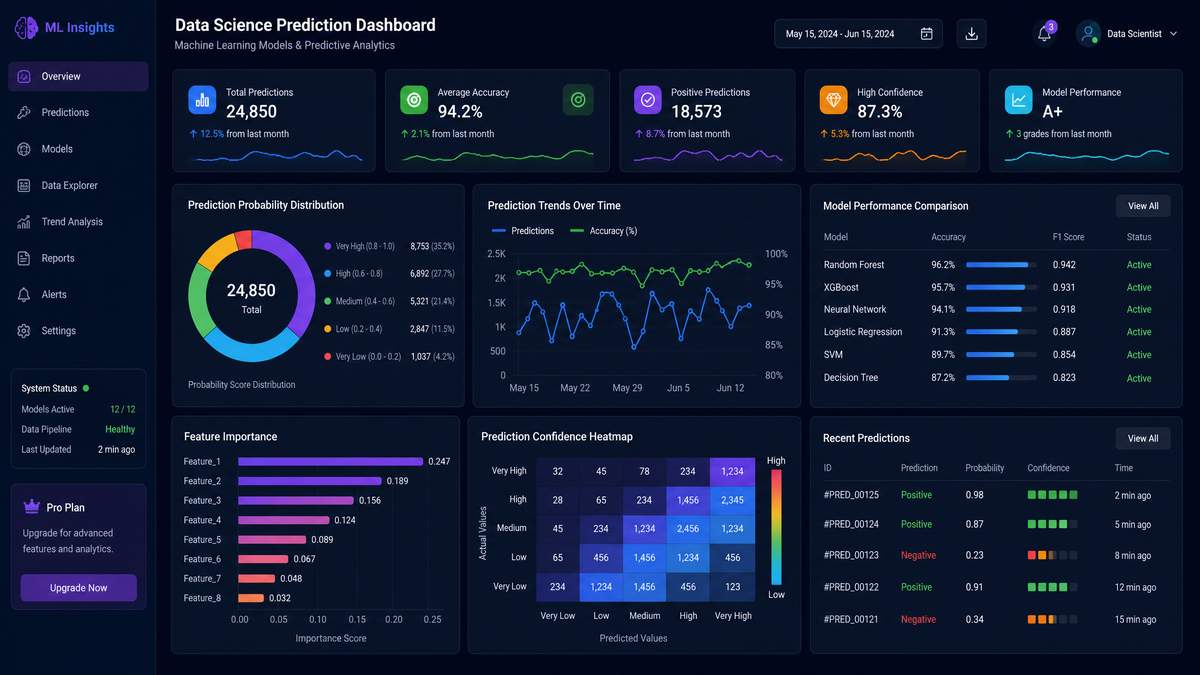Screen dimensions: 1200x675
Task: Toggle Predictions series in trends legend
Action: [522, 231]
